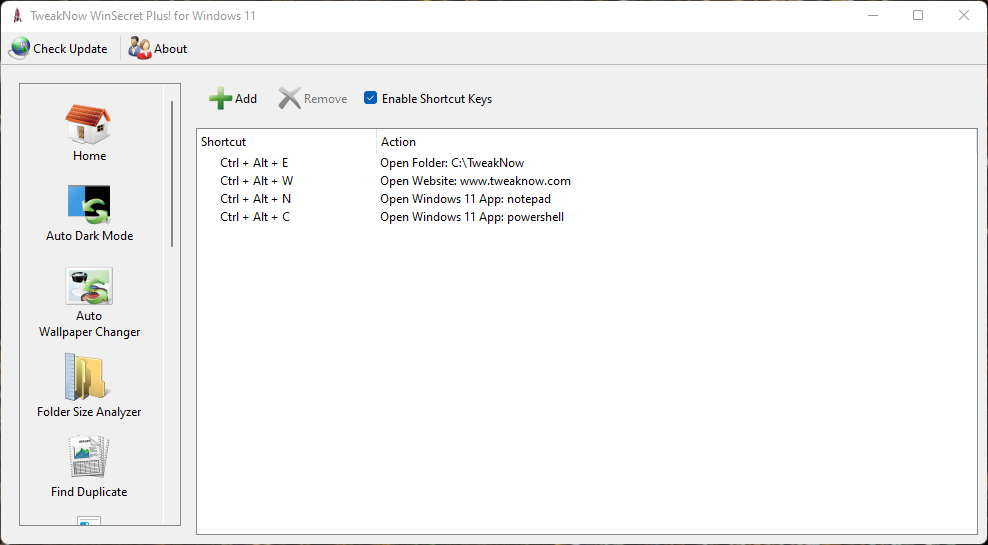Click the Auto Wallpaper Changer label
The width and height of the screenshot is (988, 545).
(89, 324)
